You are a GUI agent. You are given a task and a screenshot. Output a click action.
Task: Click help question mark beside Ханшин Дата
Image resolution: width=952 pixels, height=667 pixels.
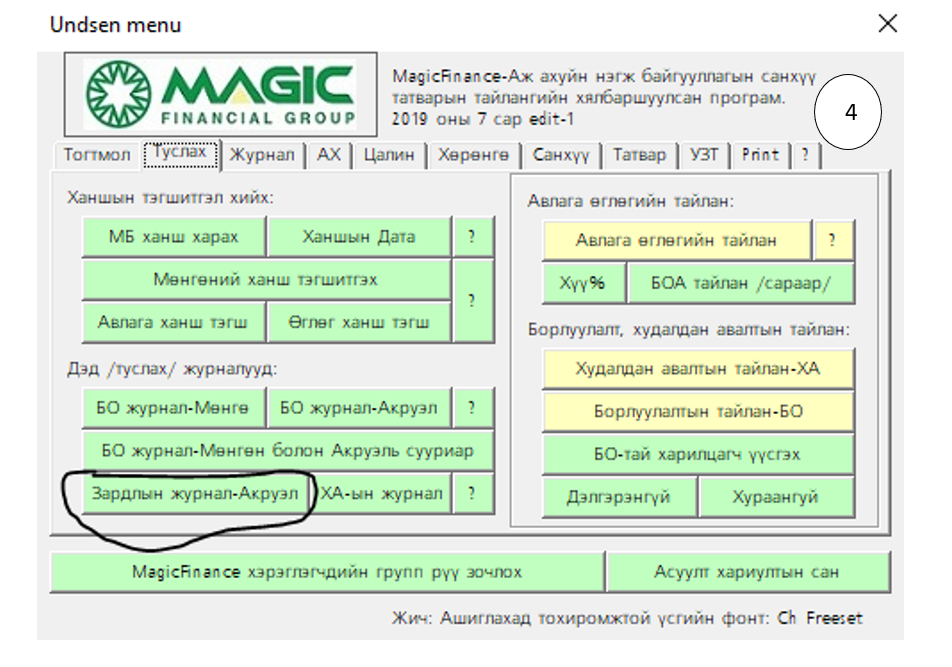pyautogui.click(x=471, y=237)
